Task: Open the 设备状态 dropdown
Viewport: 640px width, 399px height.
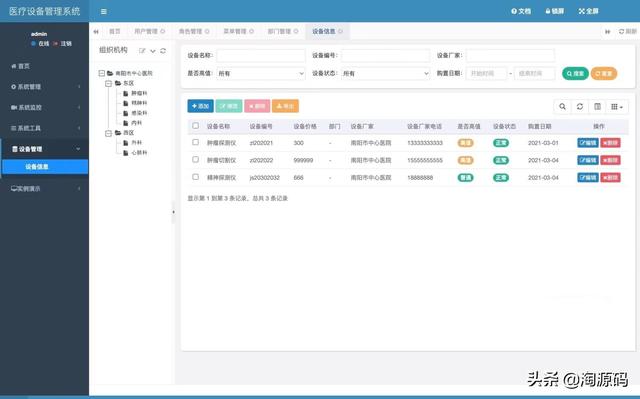Action: [386, 73]
